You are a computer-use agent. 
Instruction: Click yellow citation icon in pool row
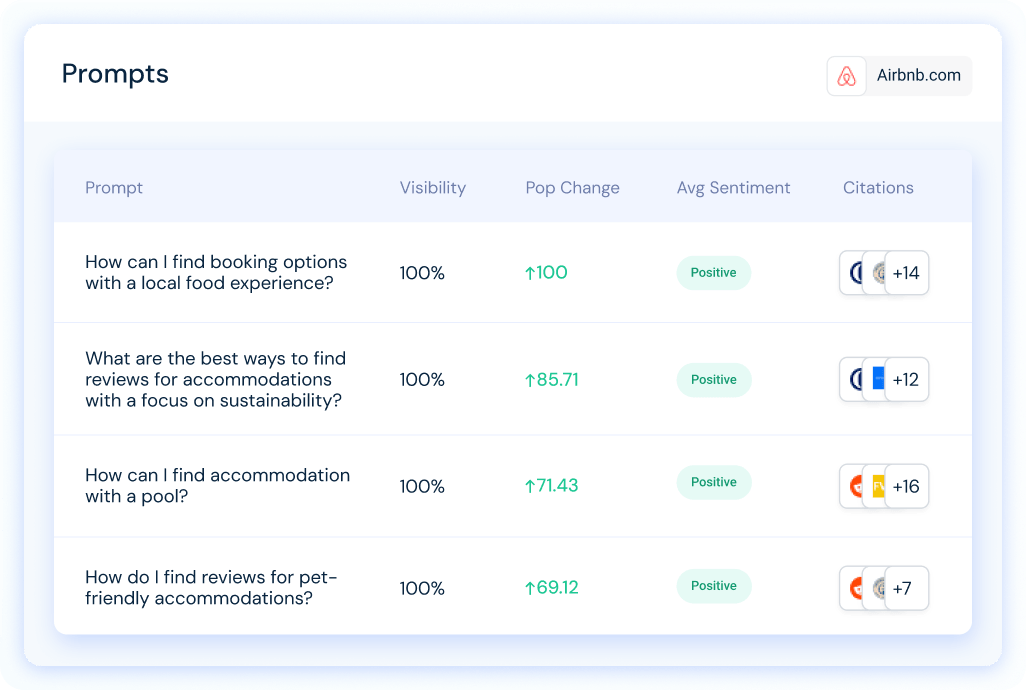(877, 486)
